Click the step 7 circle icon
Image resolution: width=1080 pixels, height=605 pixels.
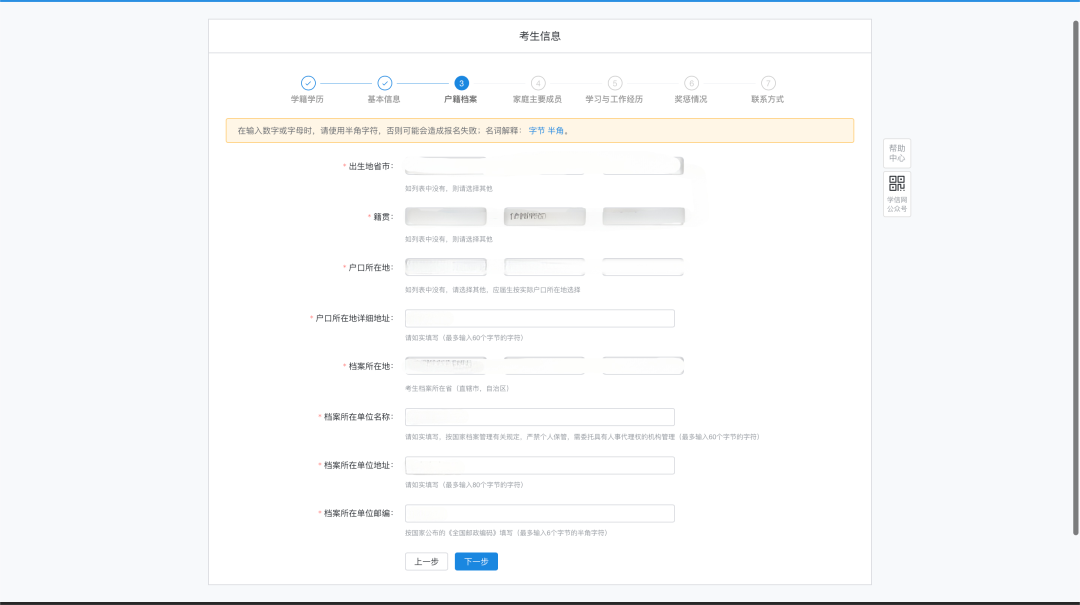point(768,83)
